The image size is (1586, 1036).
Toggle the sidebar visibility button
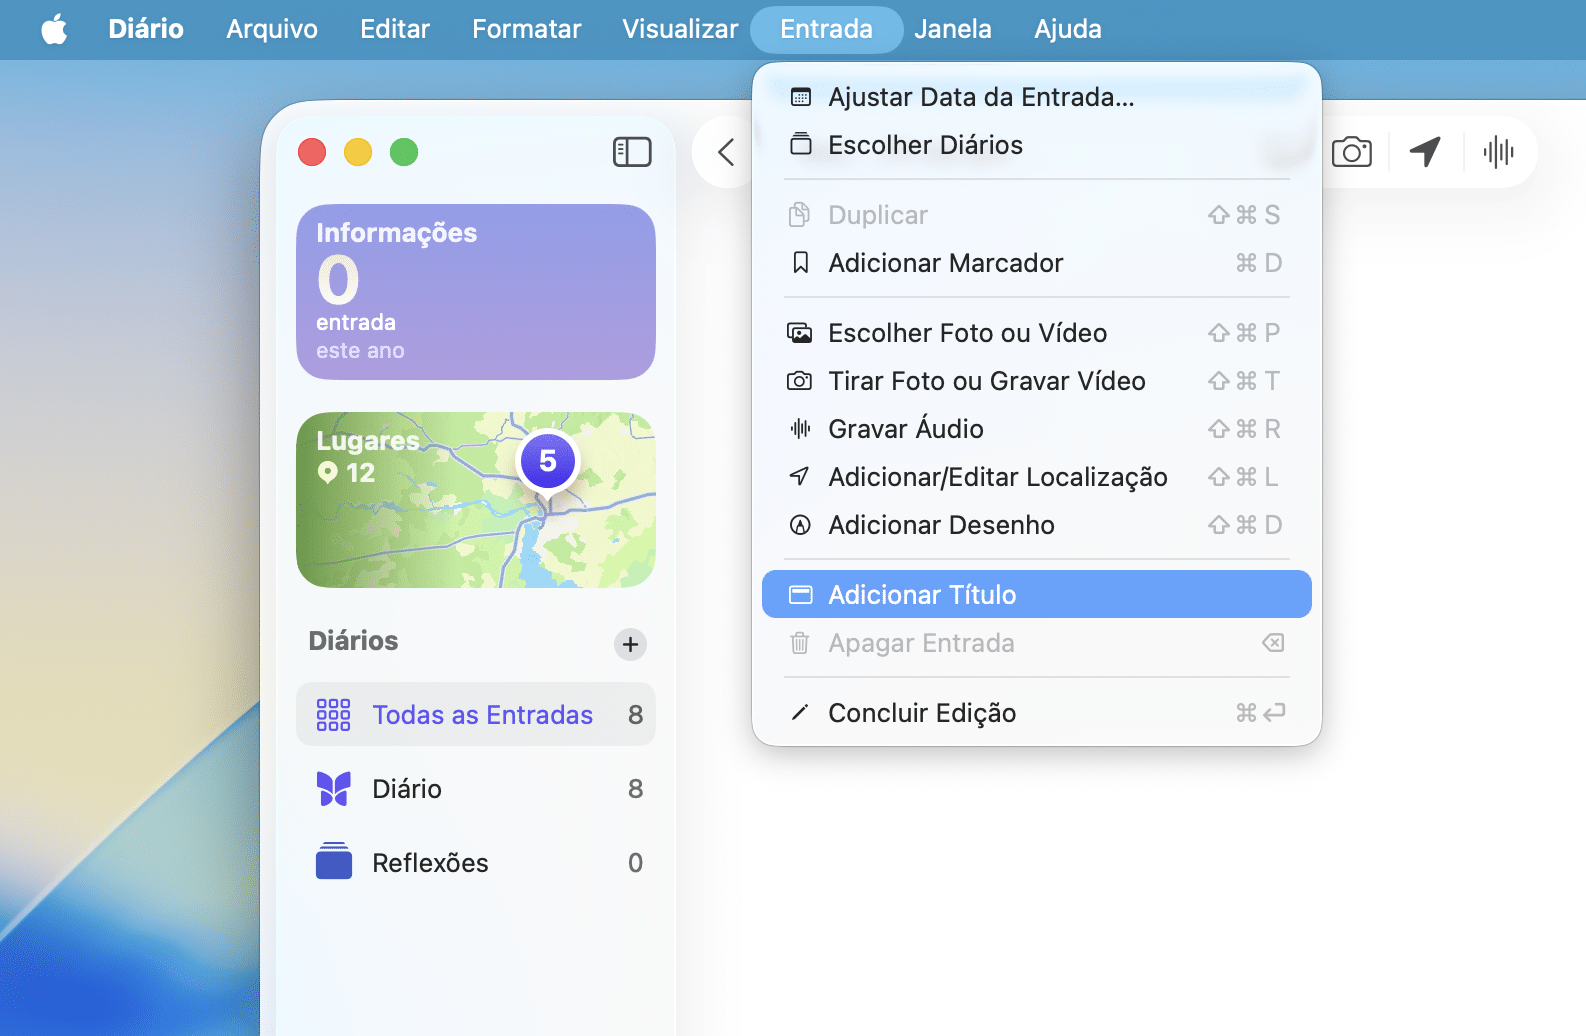pos(632,152)
